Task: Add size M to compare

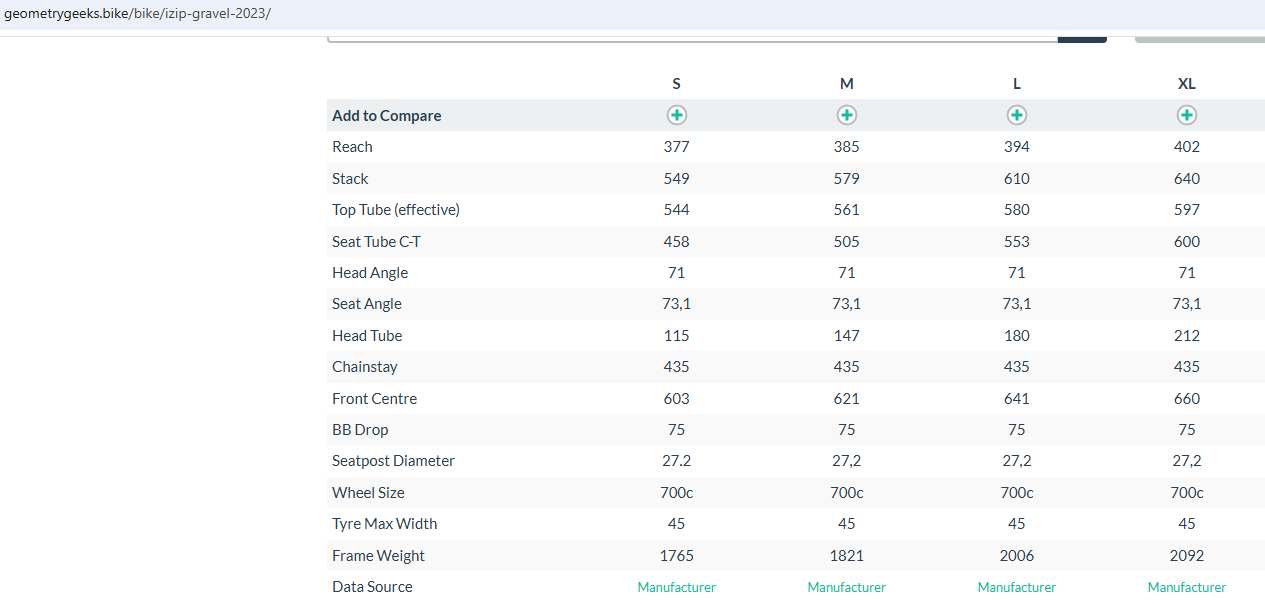Action: tap(847, 115)
